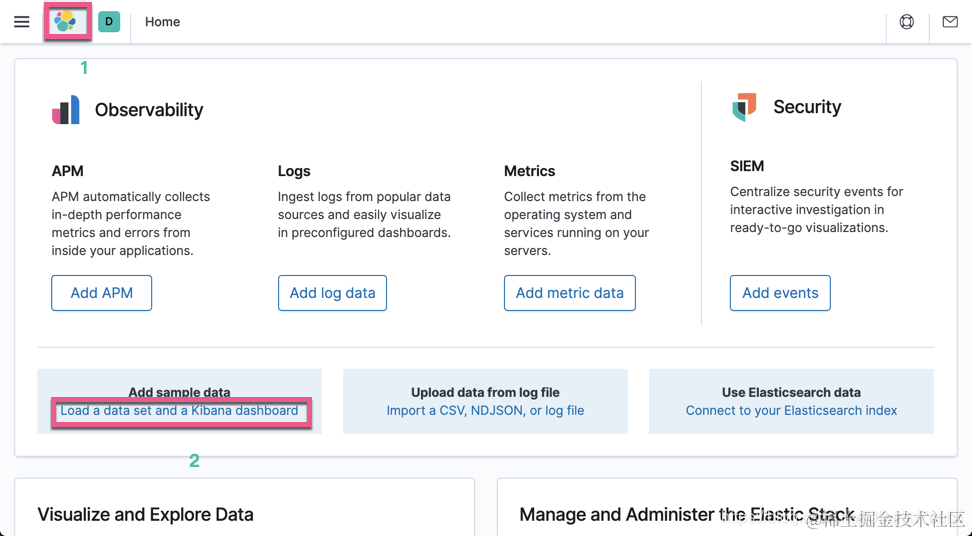This screenshot has width=972, height=536.
Task: Click the Upload data from log file title
Action: click(x=485, y=393)
